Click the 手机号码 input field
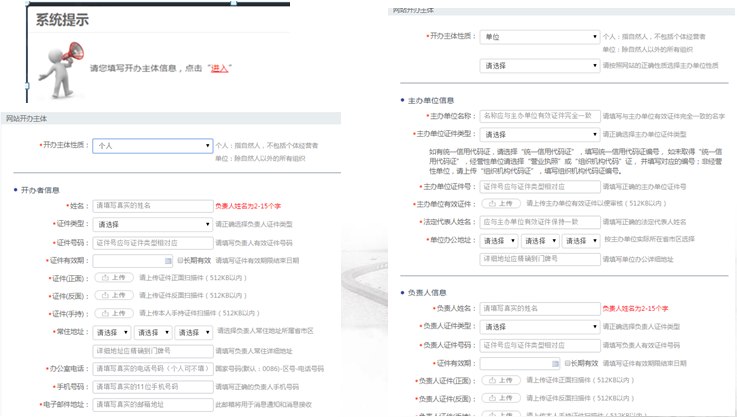The width and height of the screenshot is (737, 417). tap(152, 386)
